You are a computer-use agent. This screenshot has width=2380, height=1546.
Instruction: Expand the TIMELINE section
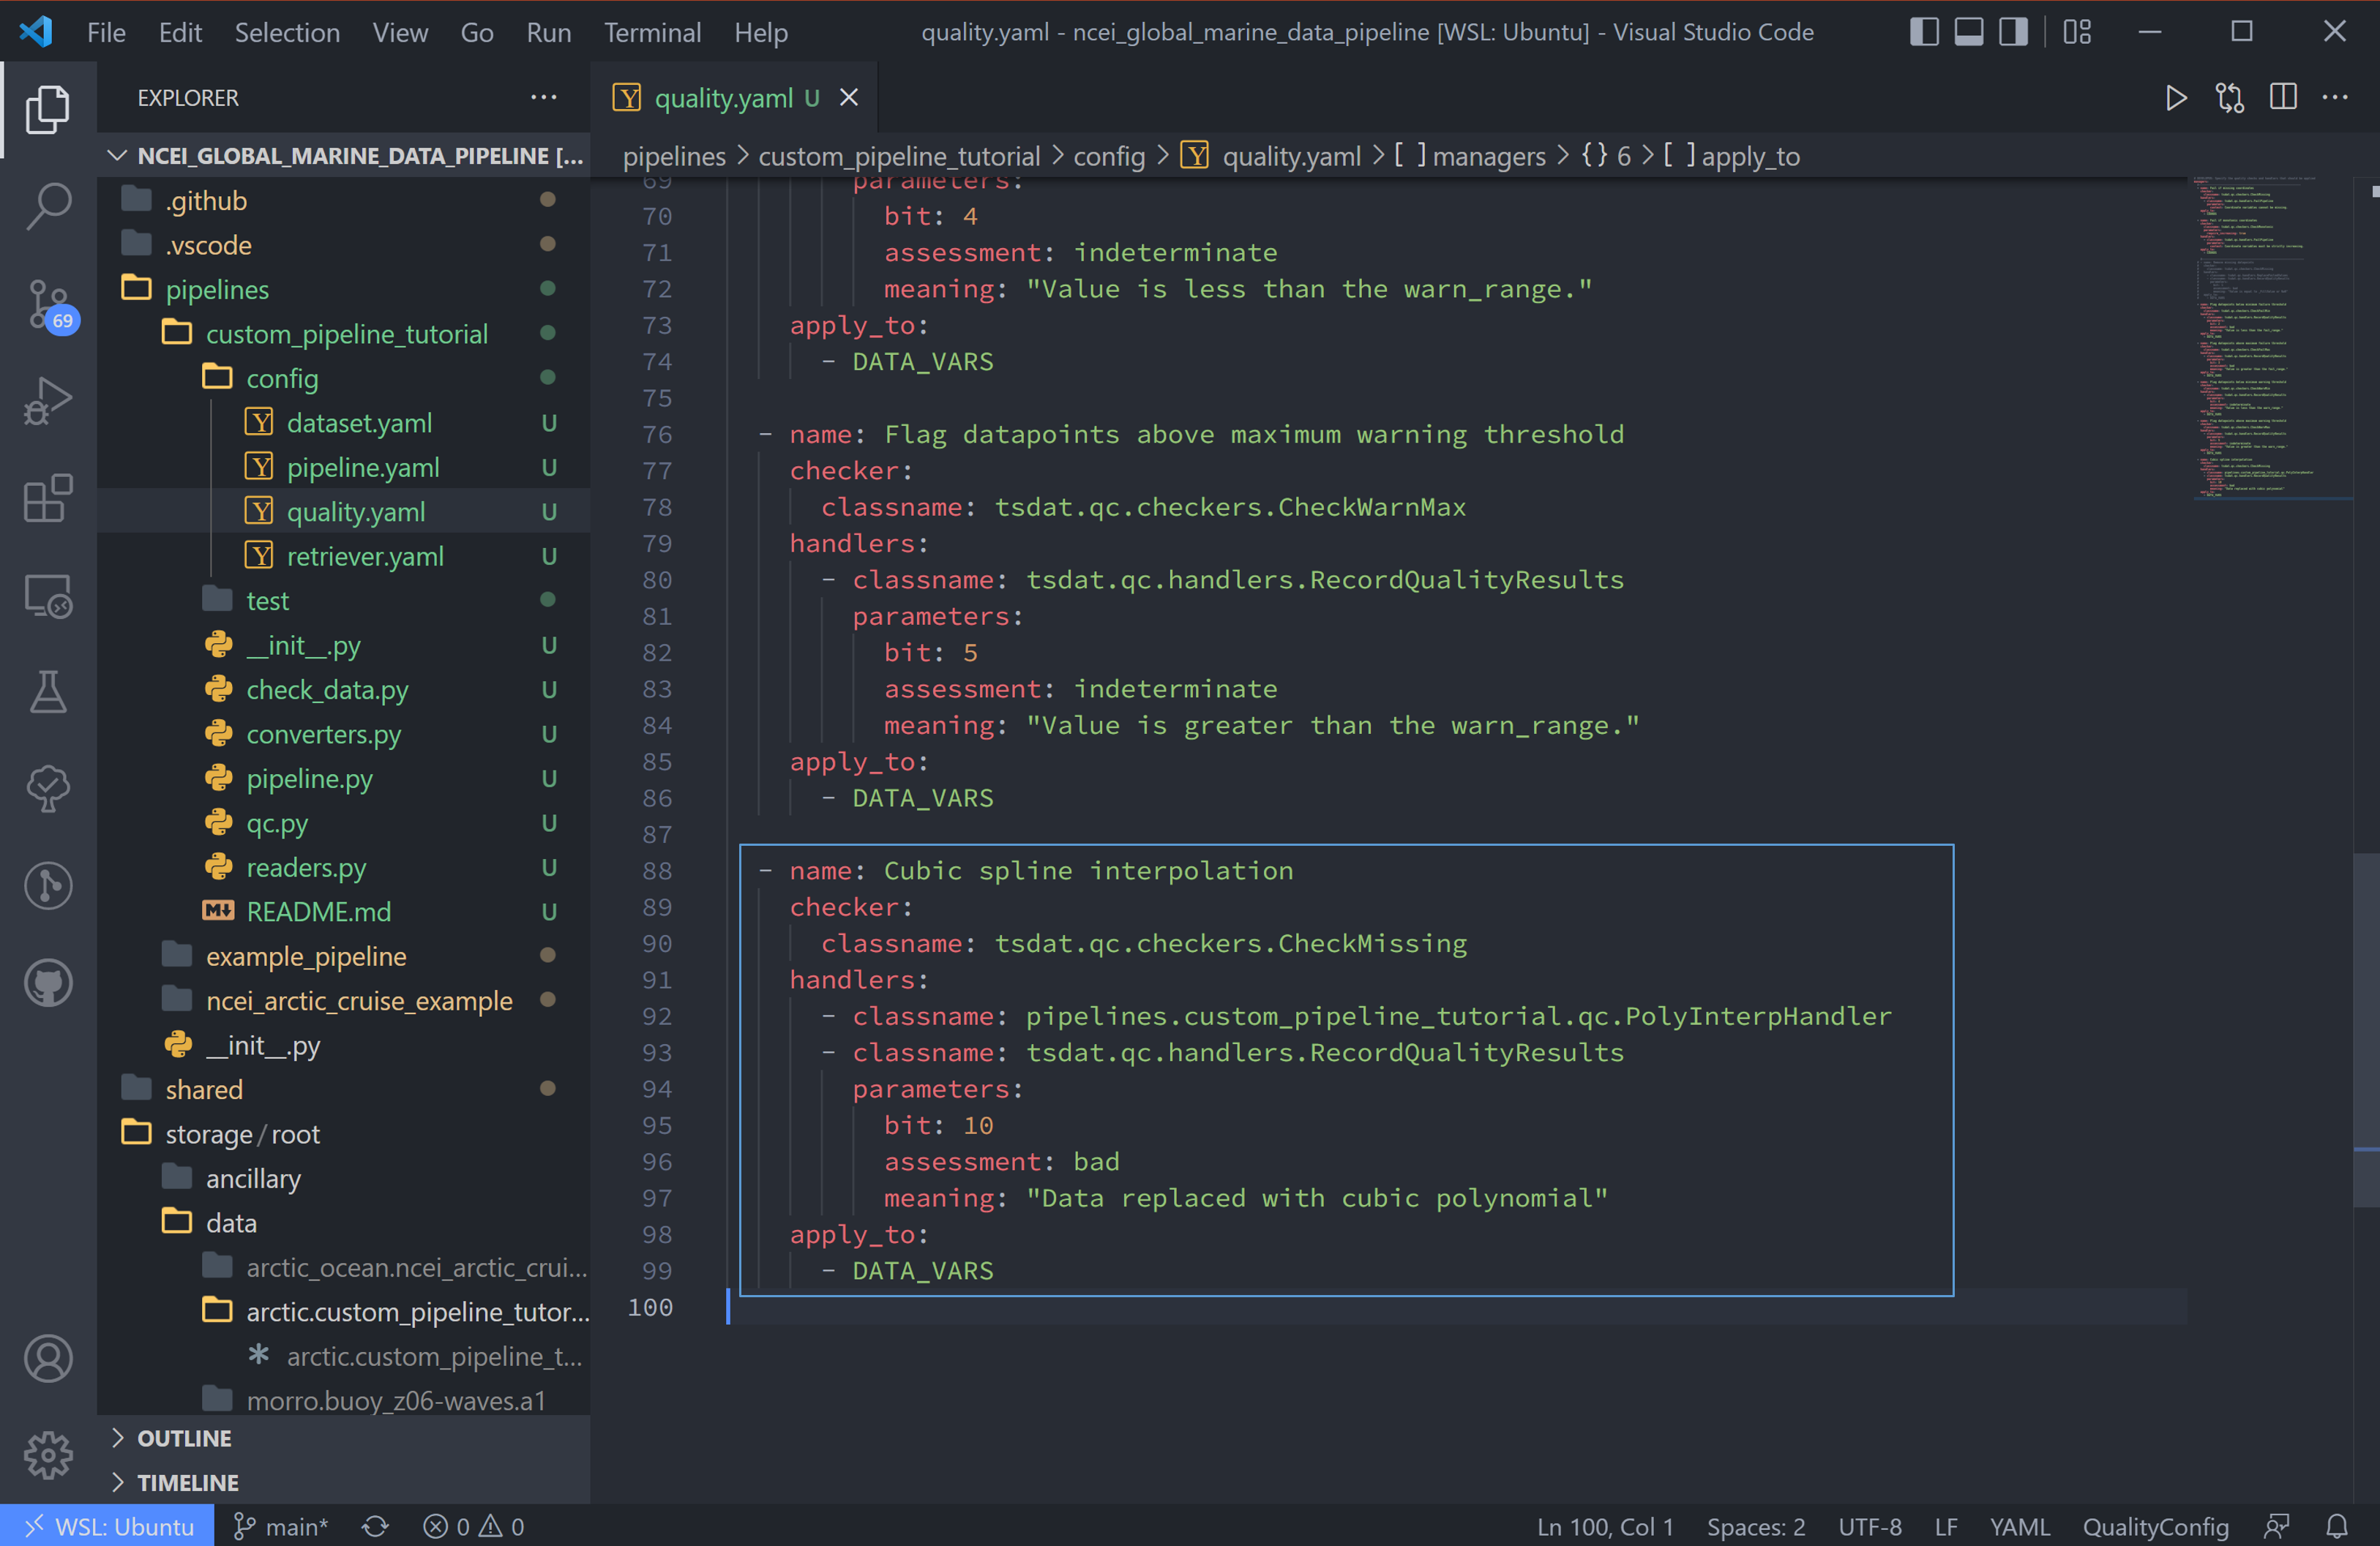click(344, 1483)
